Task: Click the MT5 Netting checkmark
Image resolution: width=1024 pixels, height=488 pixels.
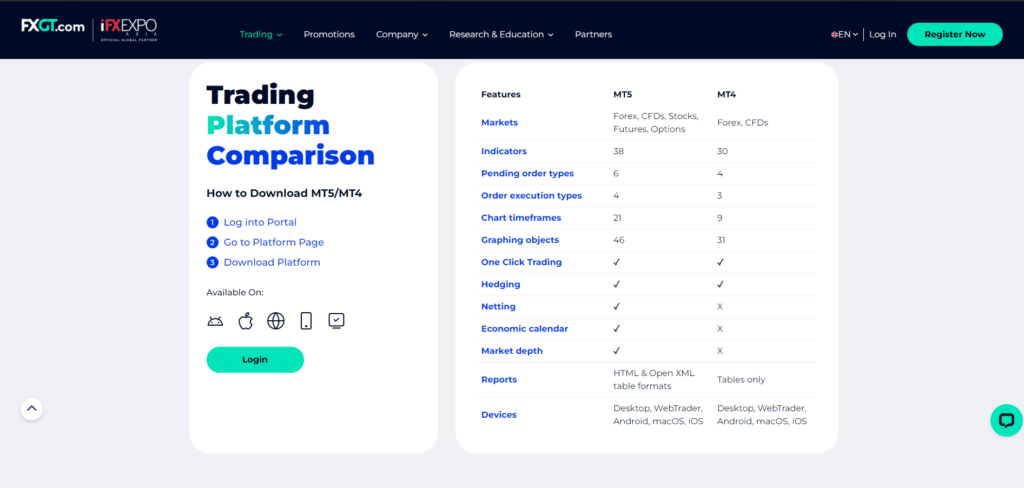Action: coord(616,307)
